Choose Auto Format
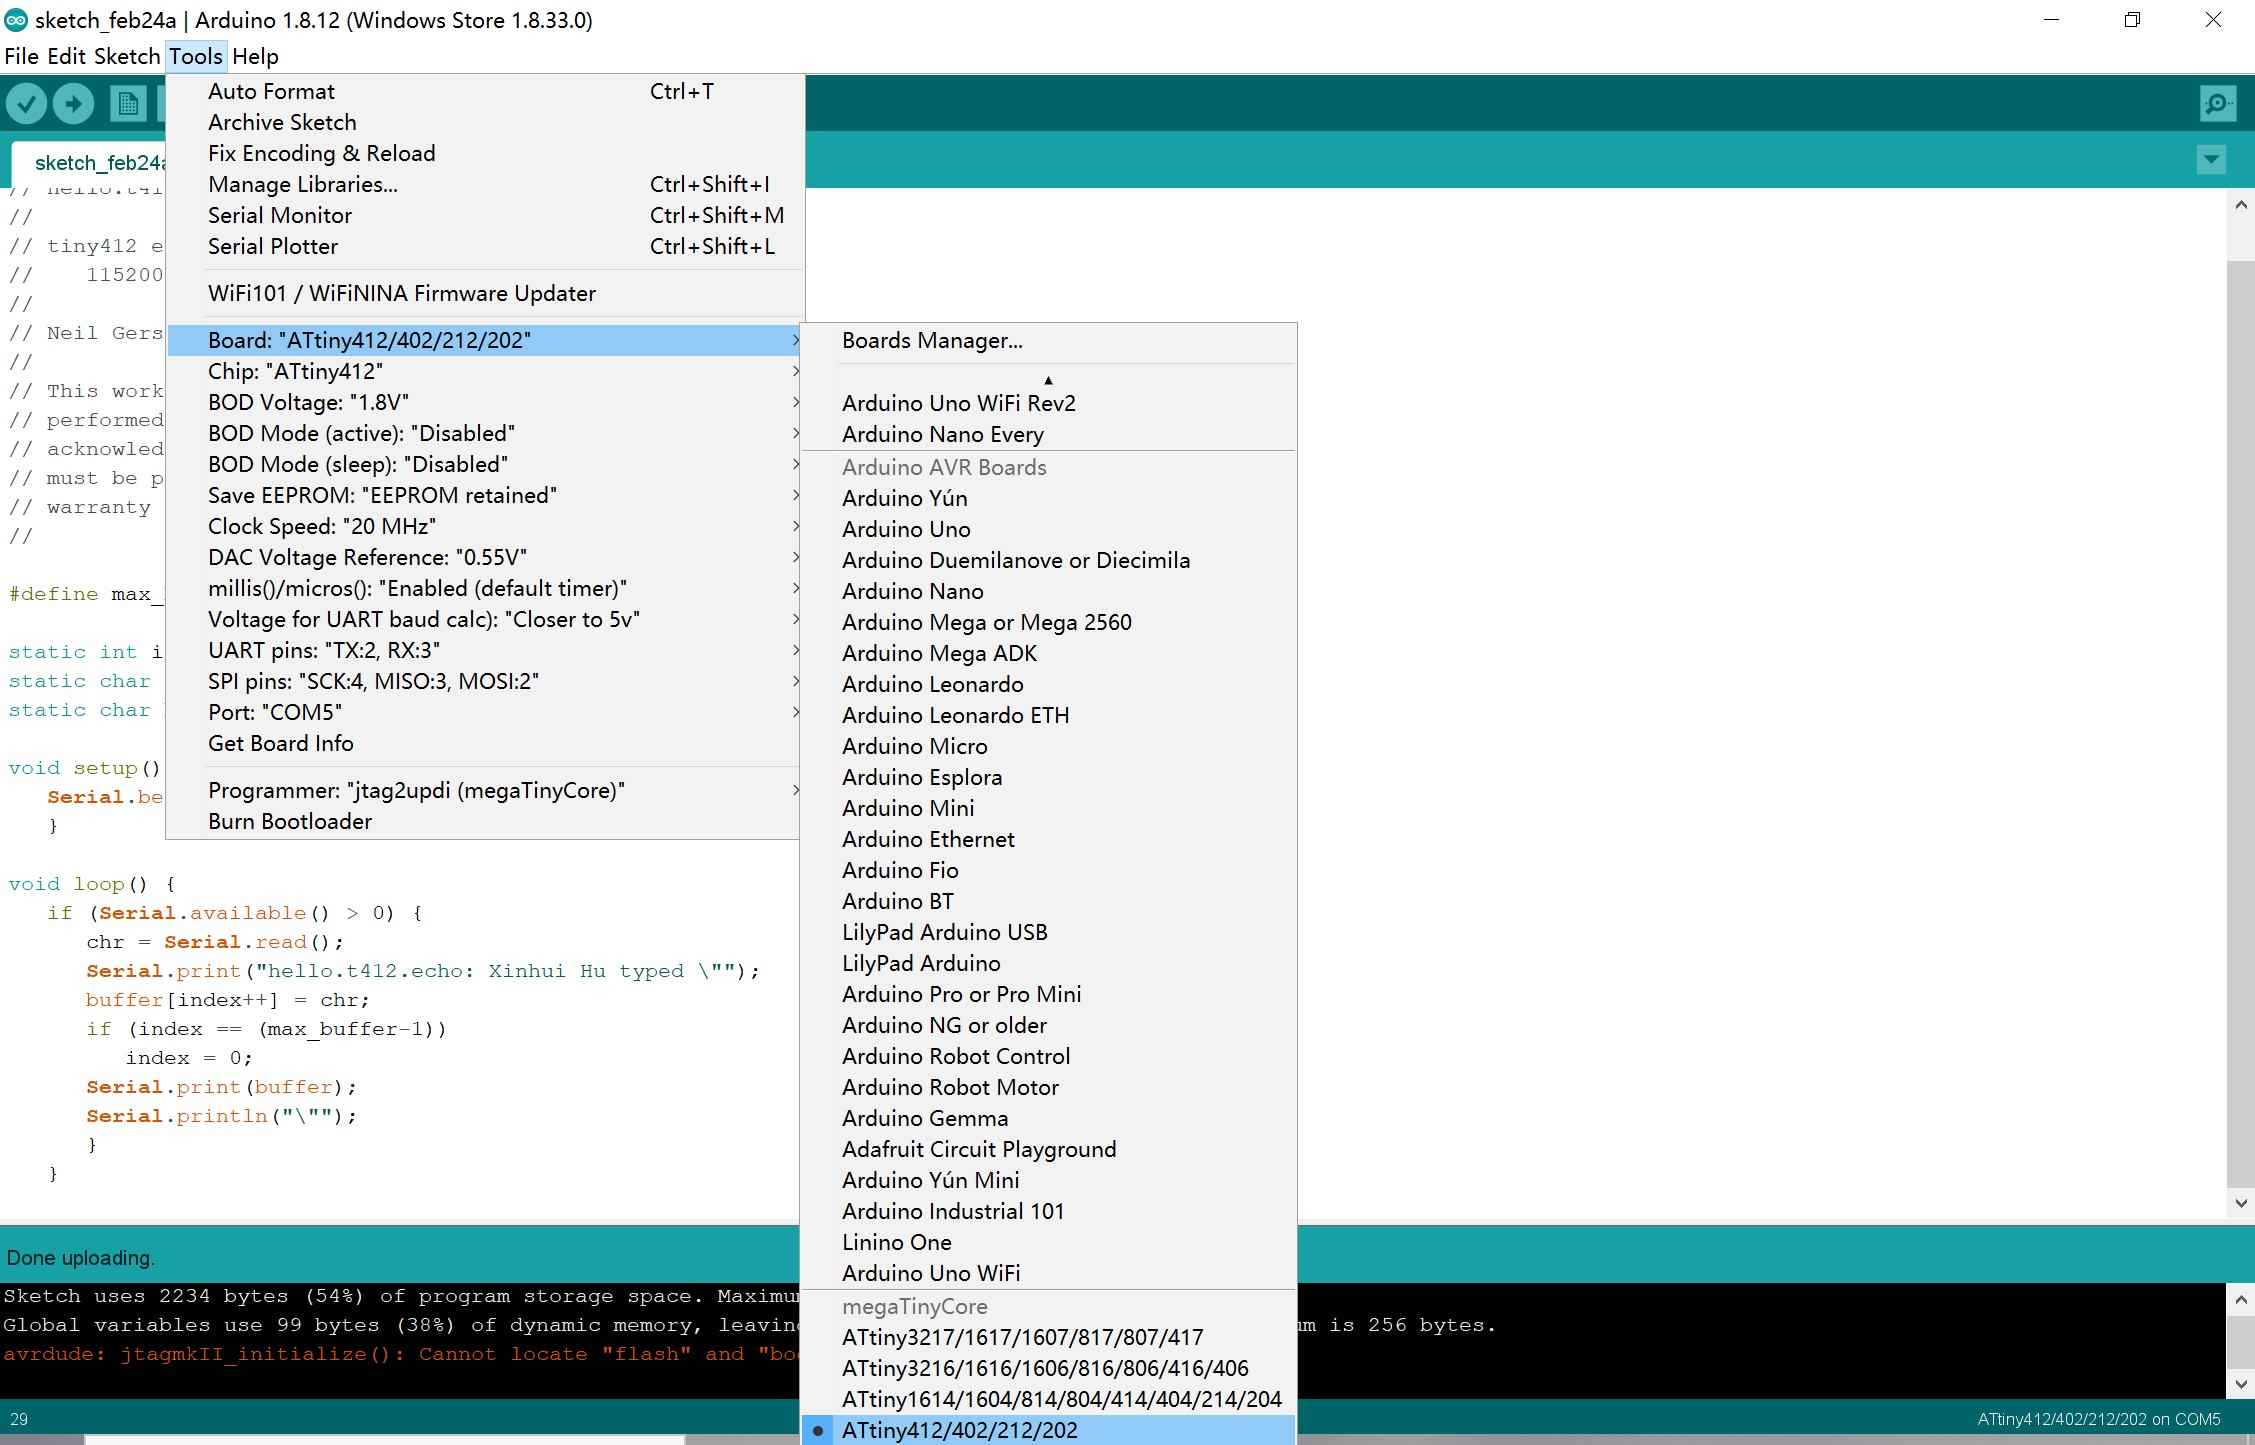 click(485, 91)
